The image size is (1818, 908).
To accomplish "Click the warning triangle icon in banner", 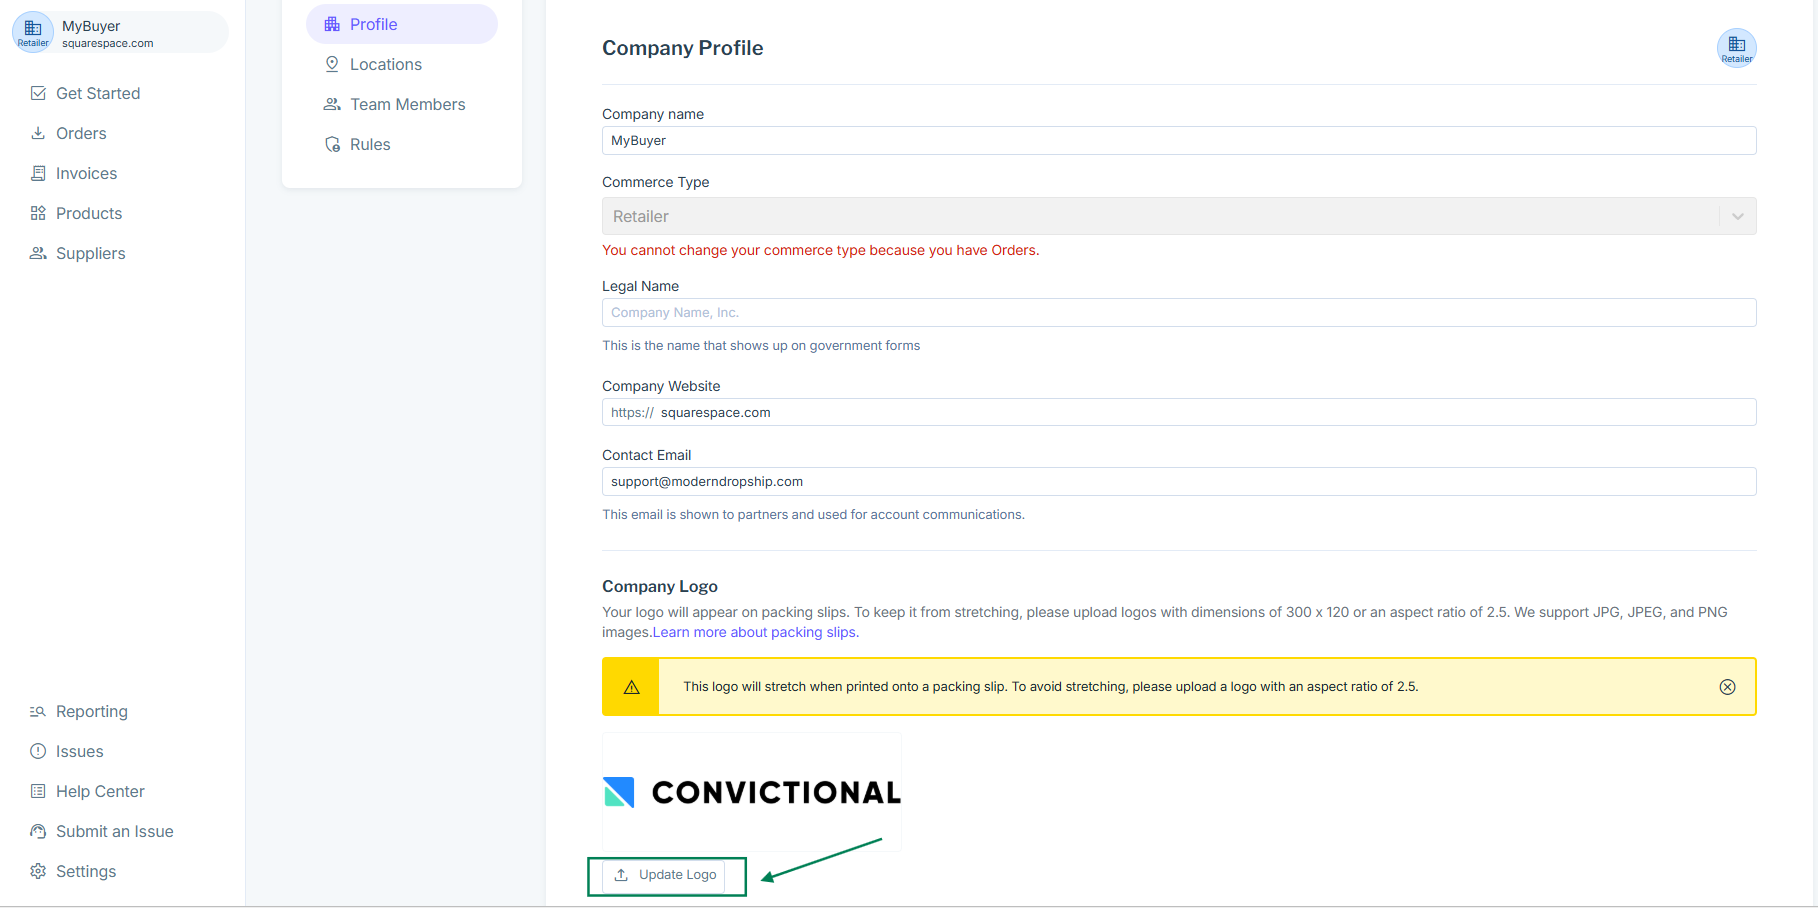I will 631,687.
